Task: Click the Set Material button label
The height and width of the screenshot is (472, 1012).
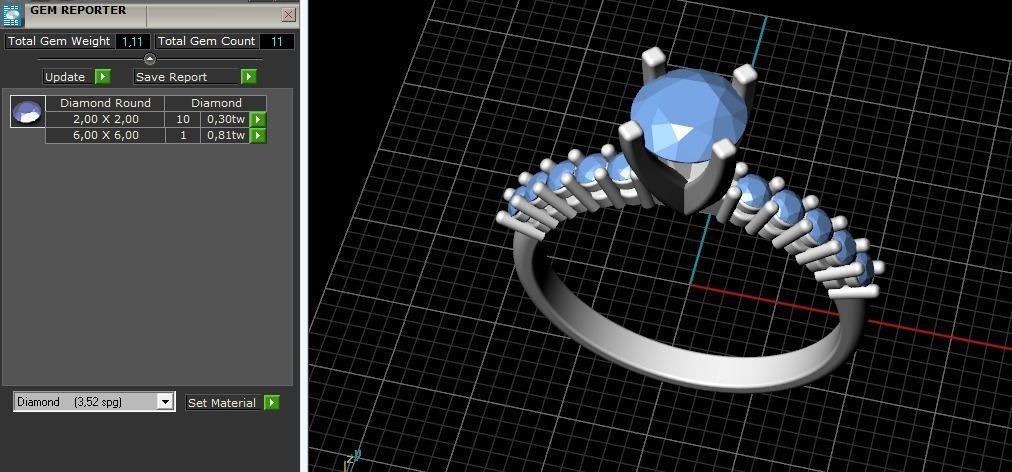Action: click(x=223, y=403)
